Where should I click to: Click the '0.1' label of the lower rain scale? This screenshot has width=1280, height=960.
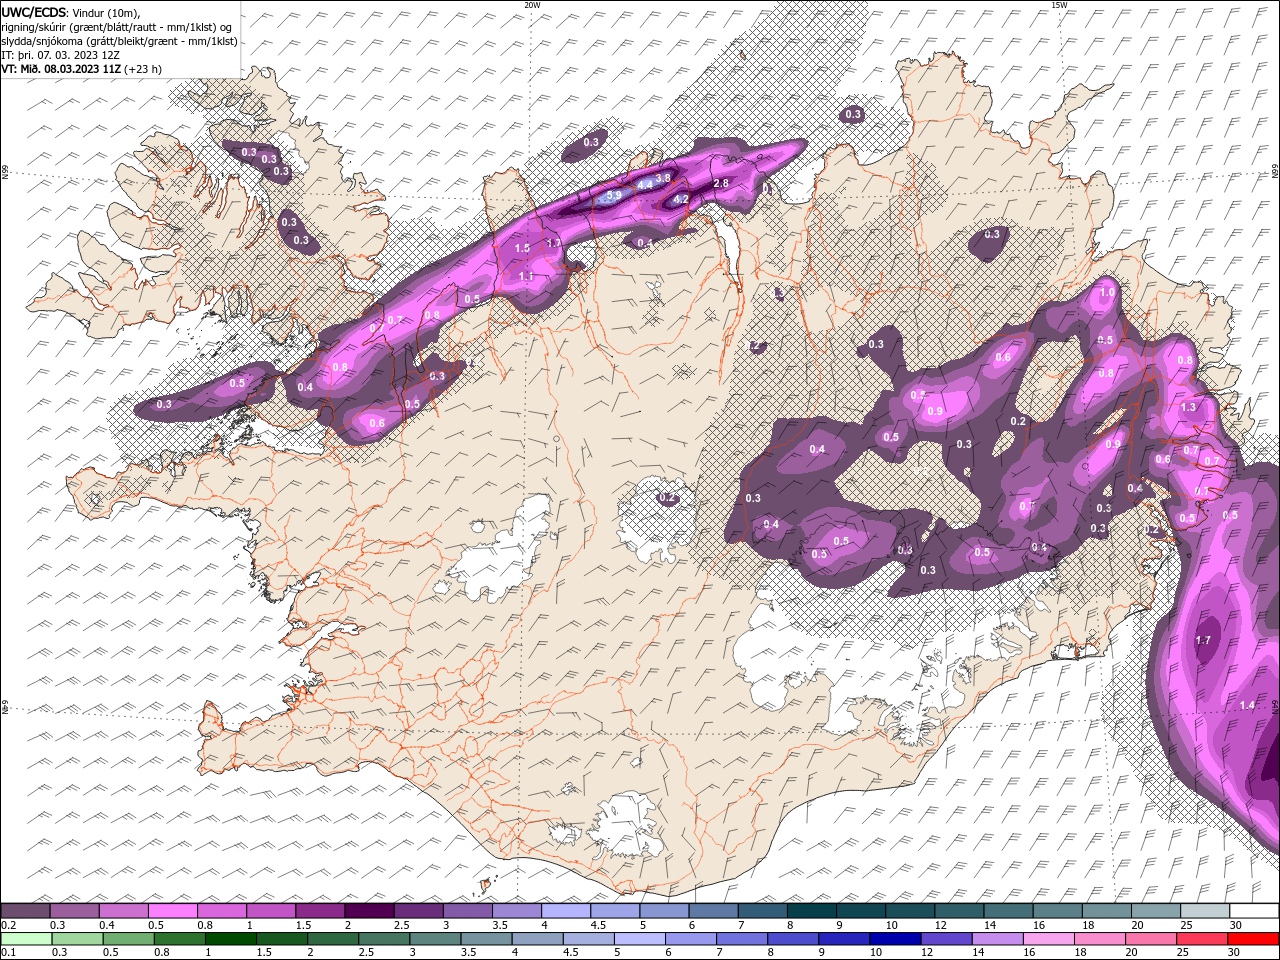(8, 952)
